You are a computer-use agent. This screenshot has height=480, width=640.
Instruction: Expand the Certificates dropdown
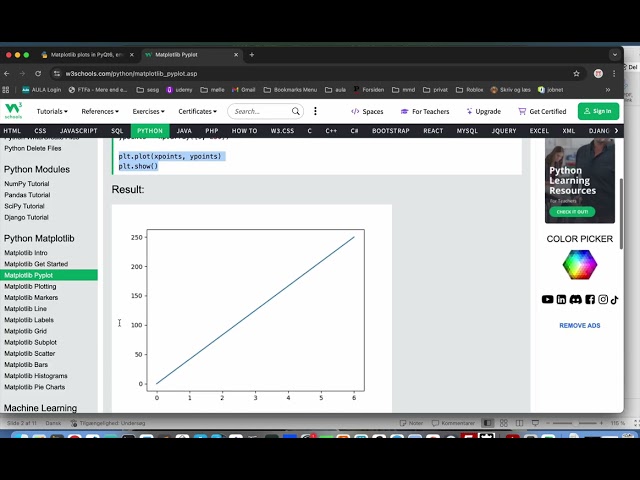pyautogui.click(x=198, y=111)
